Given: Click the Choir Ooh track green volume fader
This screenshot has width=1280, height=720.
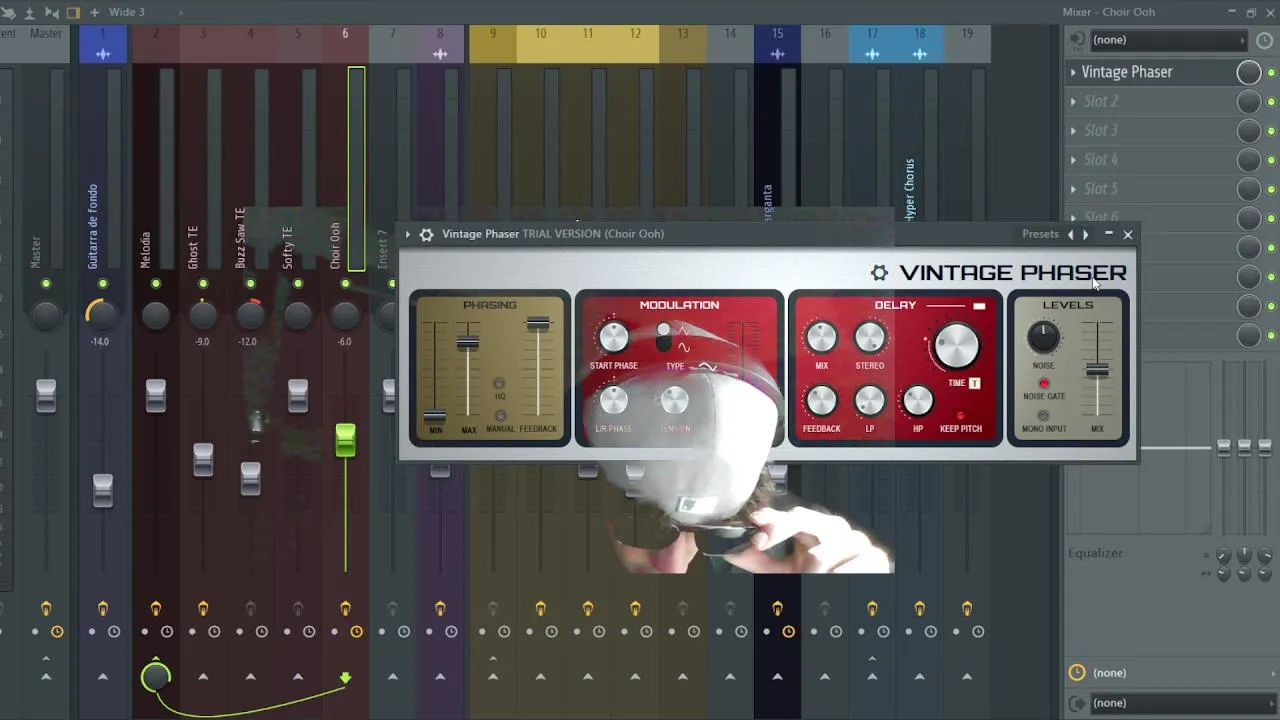Looking at the screenshot, I should (345, 440).
